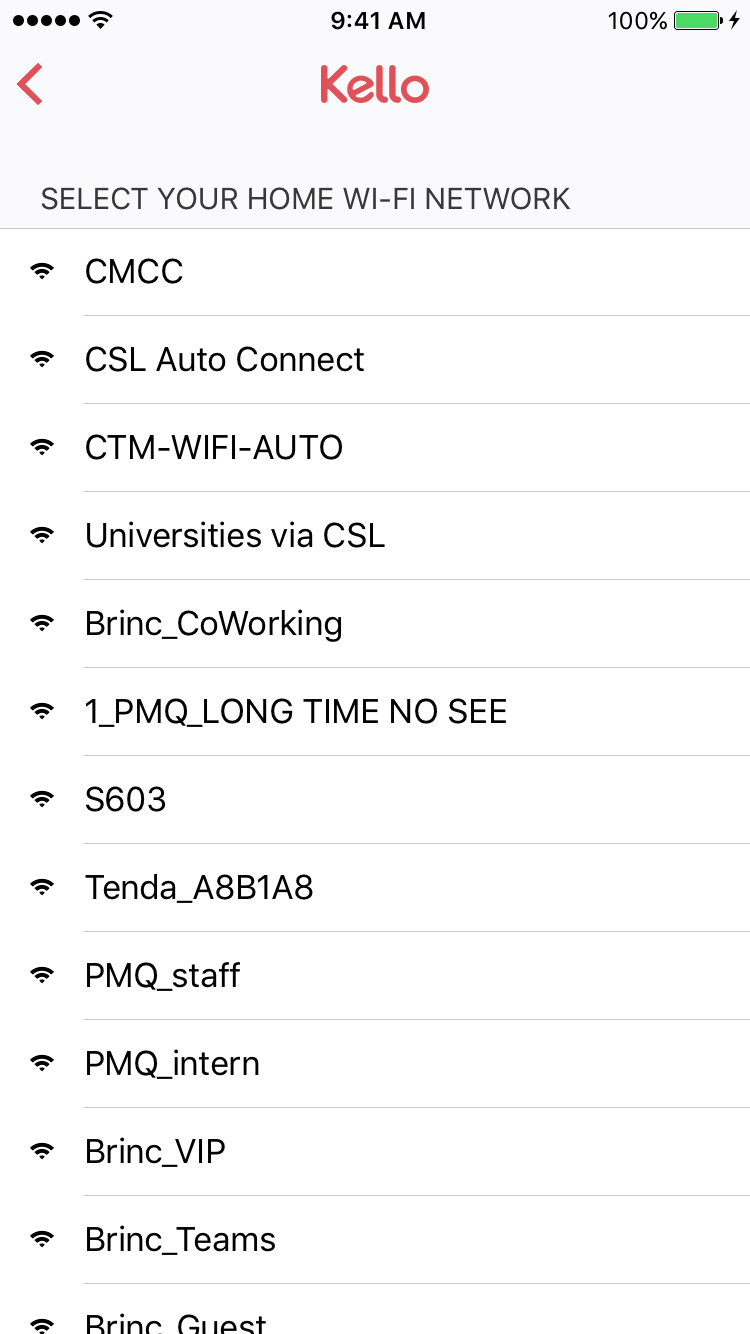Tap Wi-Fi signal icon beside CMCC
This screenshot has width=750, height=1334.
(42, 271)
